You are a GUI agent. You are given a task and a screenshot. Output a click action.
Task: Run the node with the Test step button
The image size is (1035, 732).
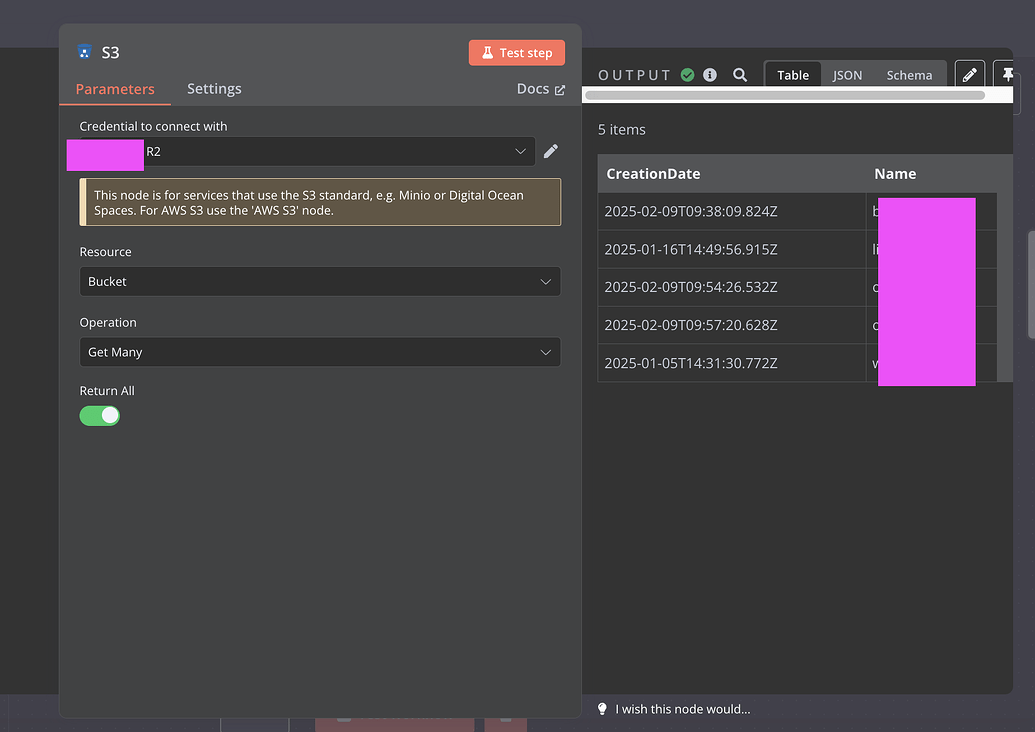[516, 52]
